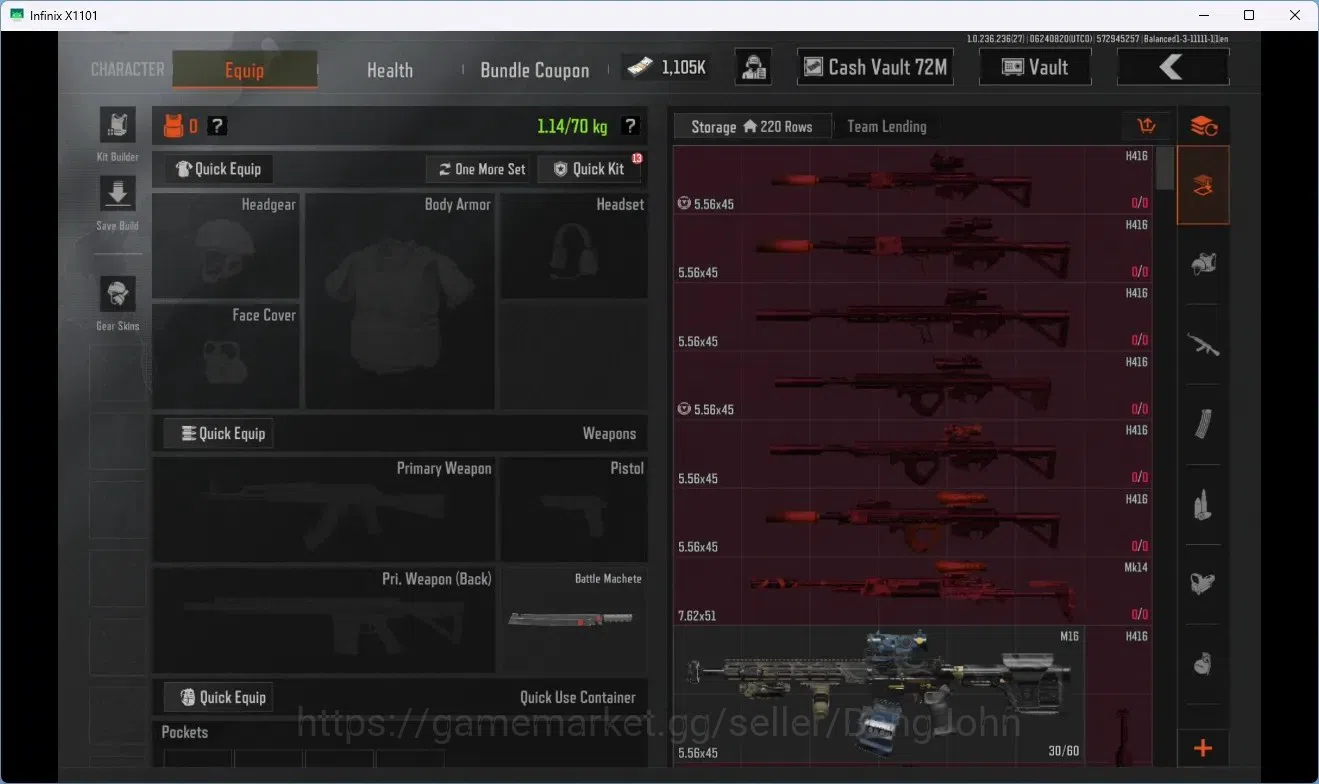
Task: Filter storage by helmet category
Action: [1203, 265]
